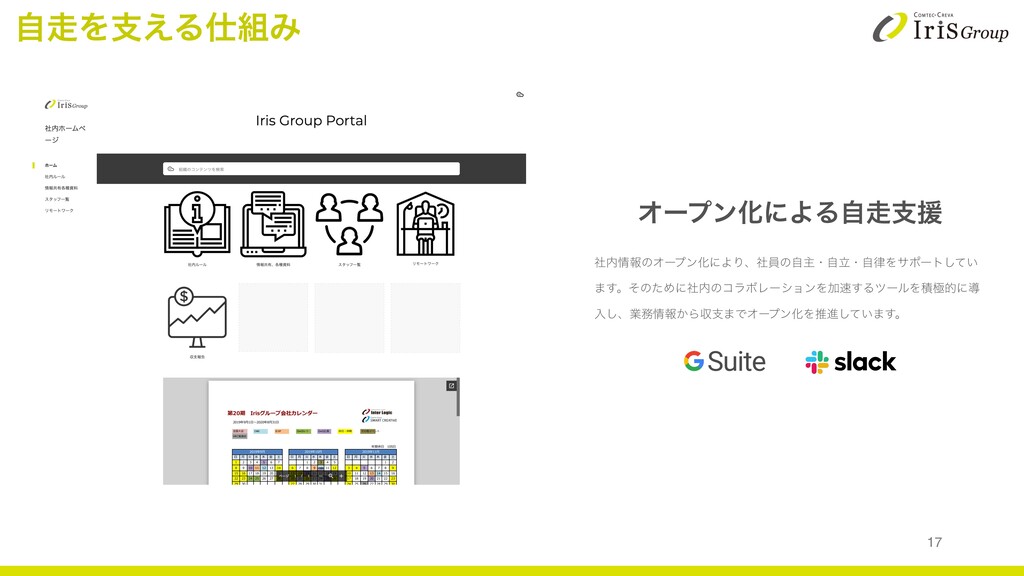Click the cloud icon inside the search bar

tap(170, 169)
